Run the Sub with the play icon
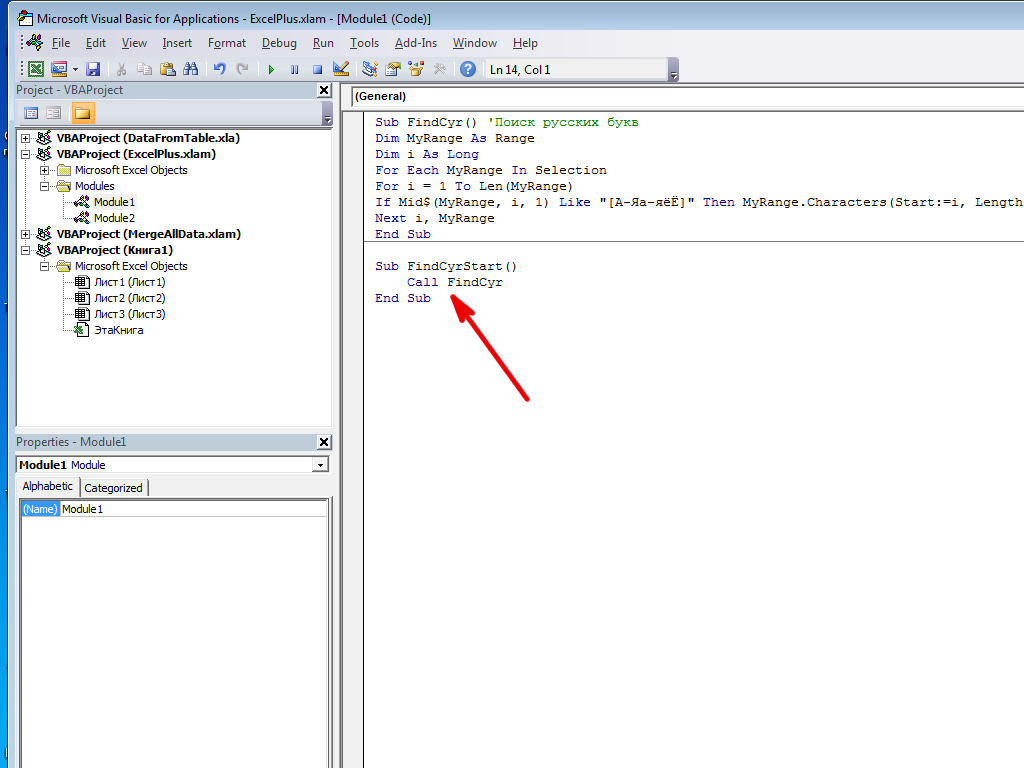Screen dimensions: 1024x768 tap(271, 69)
